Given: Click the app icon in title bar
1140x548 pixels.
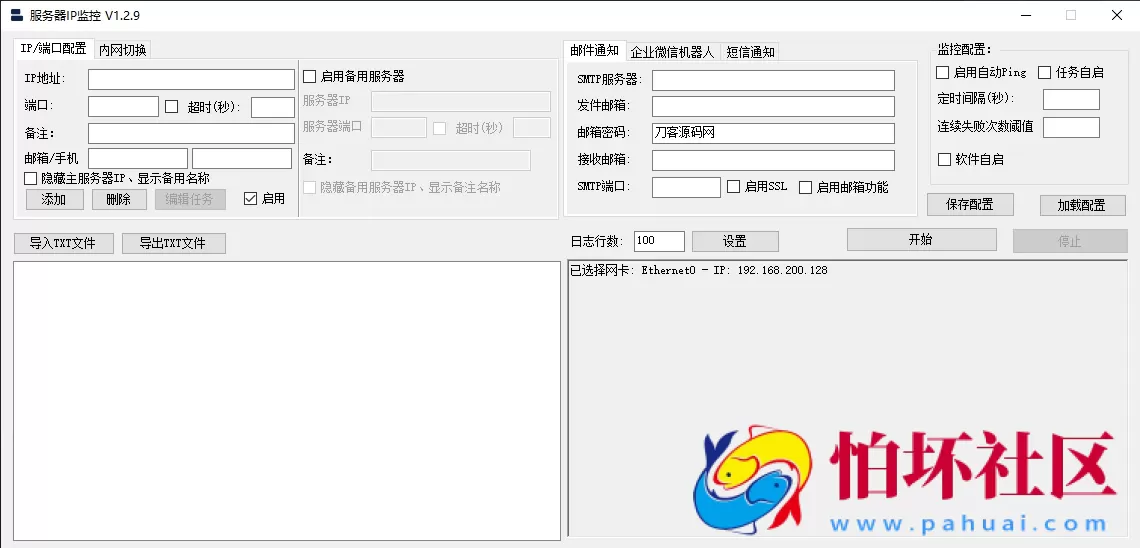Looking at the screenshot, I should coord(16,15).
